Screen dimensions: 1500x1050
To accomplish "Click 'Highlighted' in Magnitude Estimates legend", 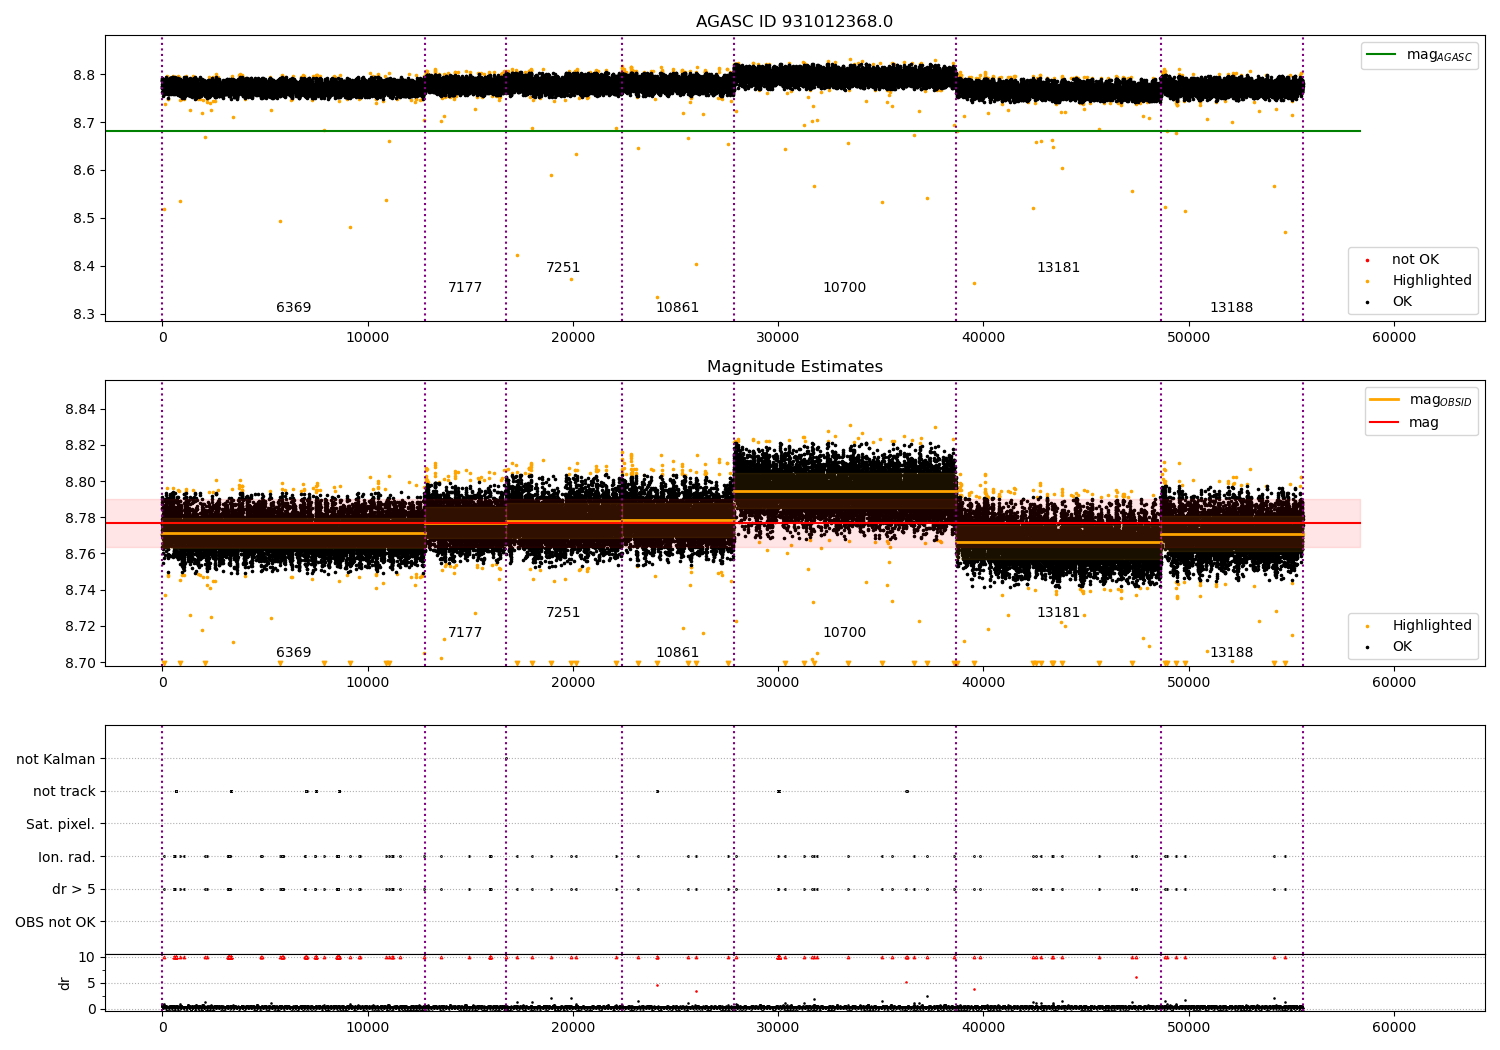I will (1432, 626).
